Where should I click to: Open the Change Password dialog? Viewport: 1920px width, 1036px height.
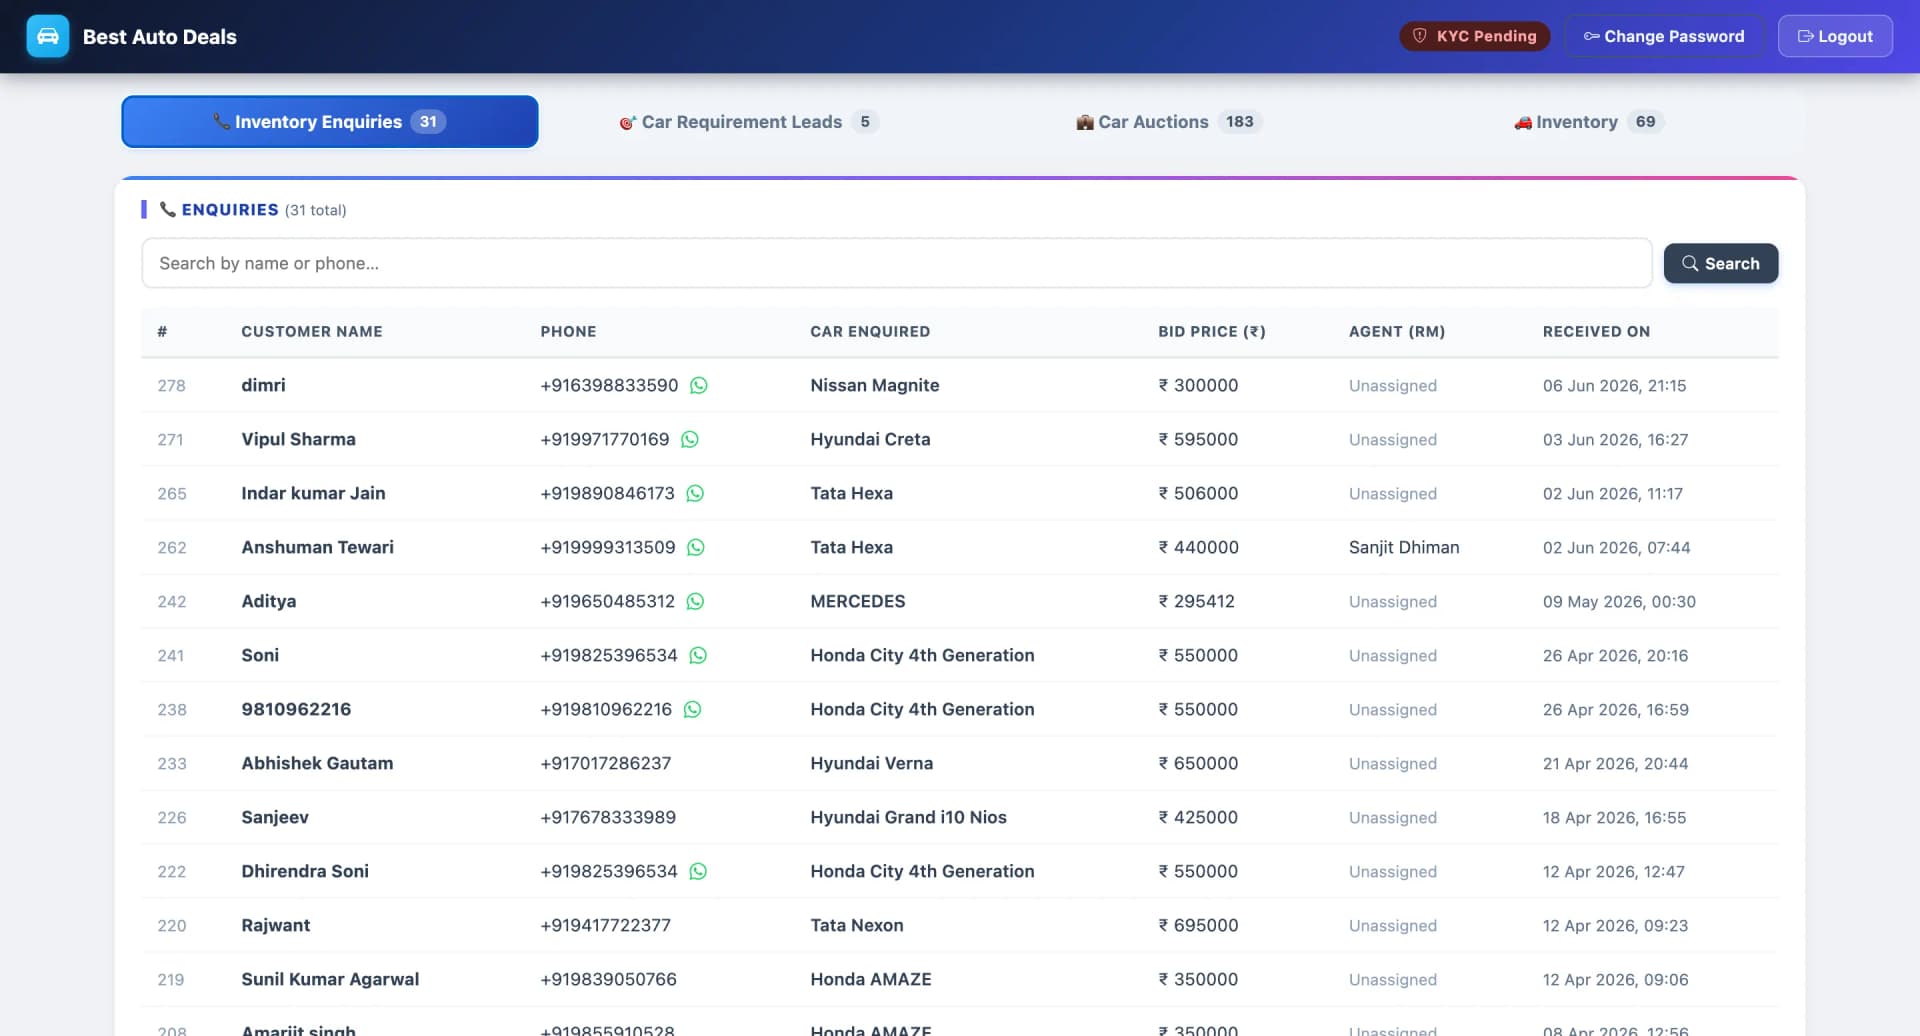1664,36
